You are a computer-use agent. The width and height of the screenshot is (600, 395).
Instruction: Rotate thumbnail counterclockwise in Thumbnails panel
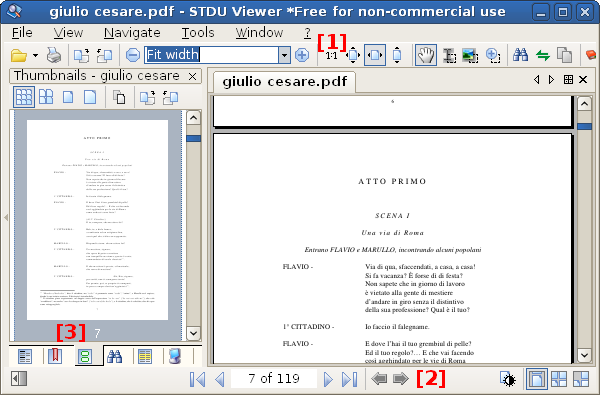(x=170, y=97)
